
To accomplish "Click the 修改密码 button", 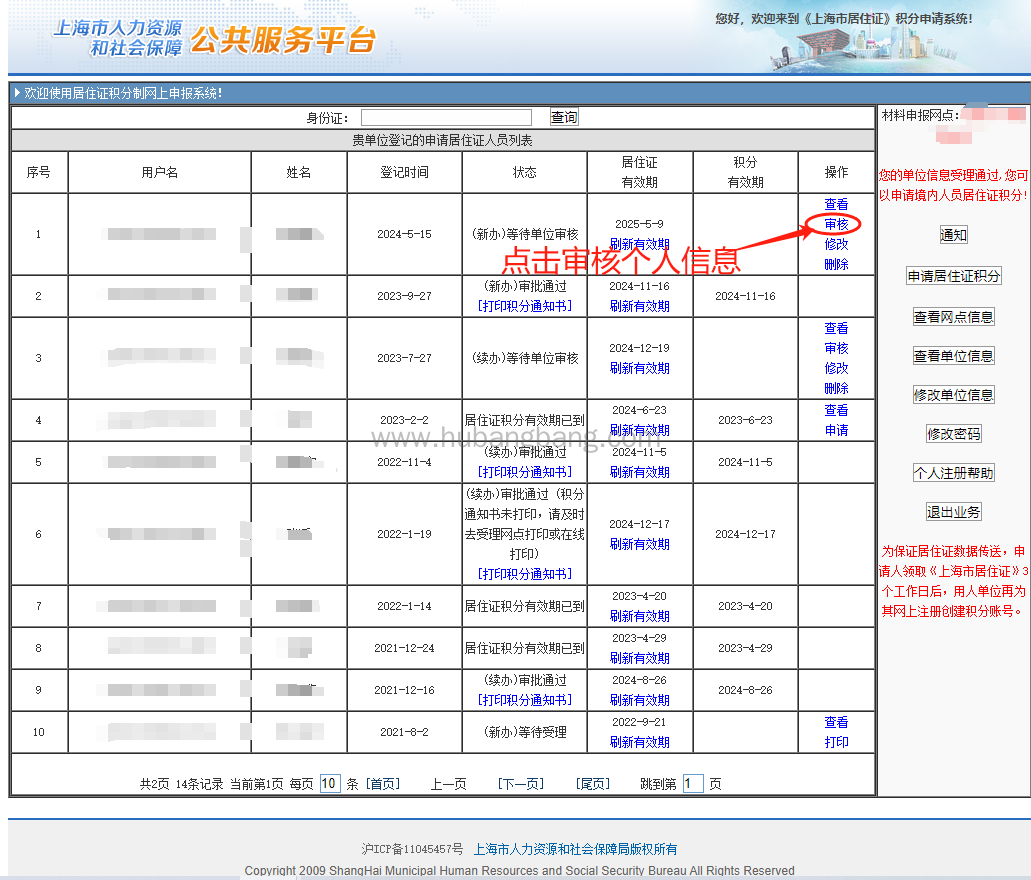I will pyautogui.click(x=953, y=434).
